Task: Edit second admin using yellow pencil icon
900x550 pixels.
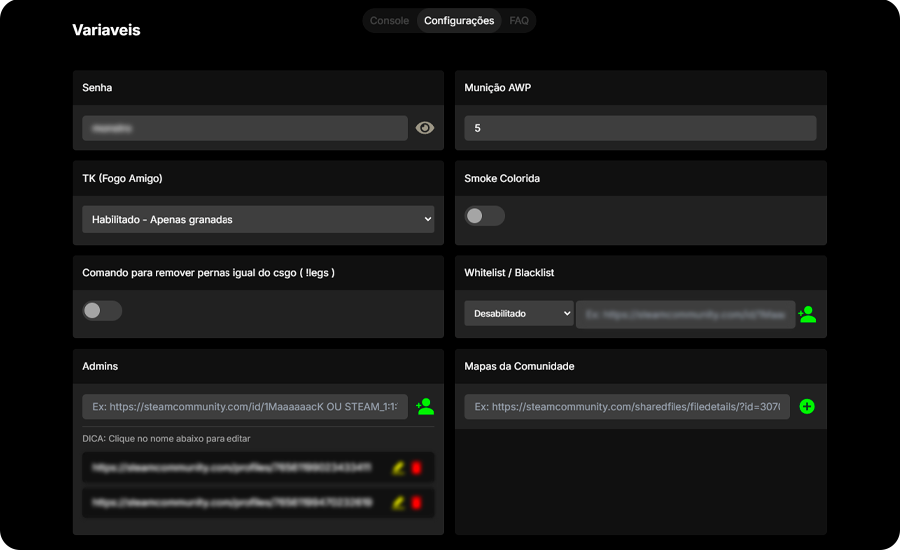Action: [x=398, y=502]
